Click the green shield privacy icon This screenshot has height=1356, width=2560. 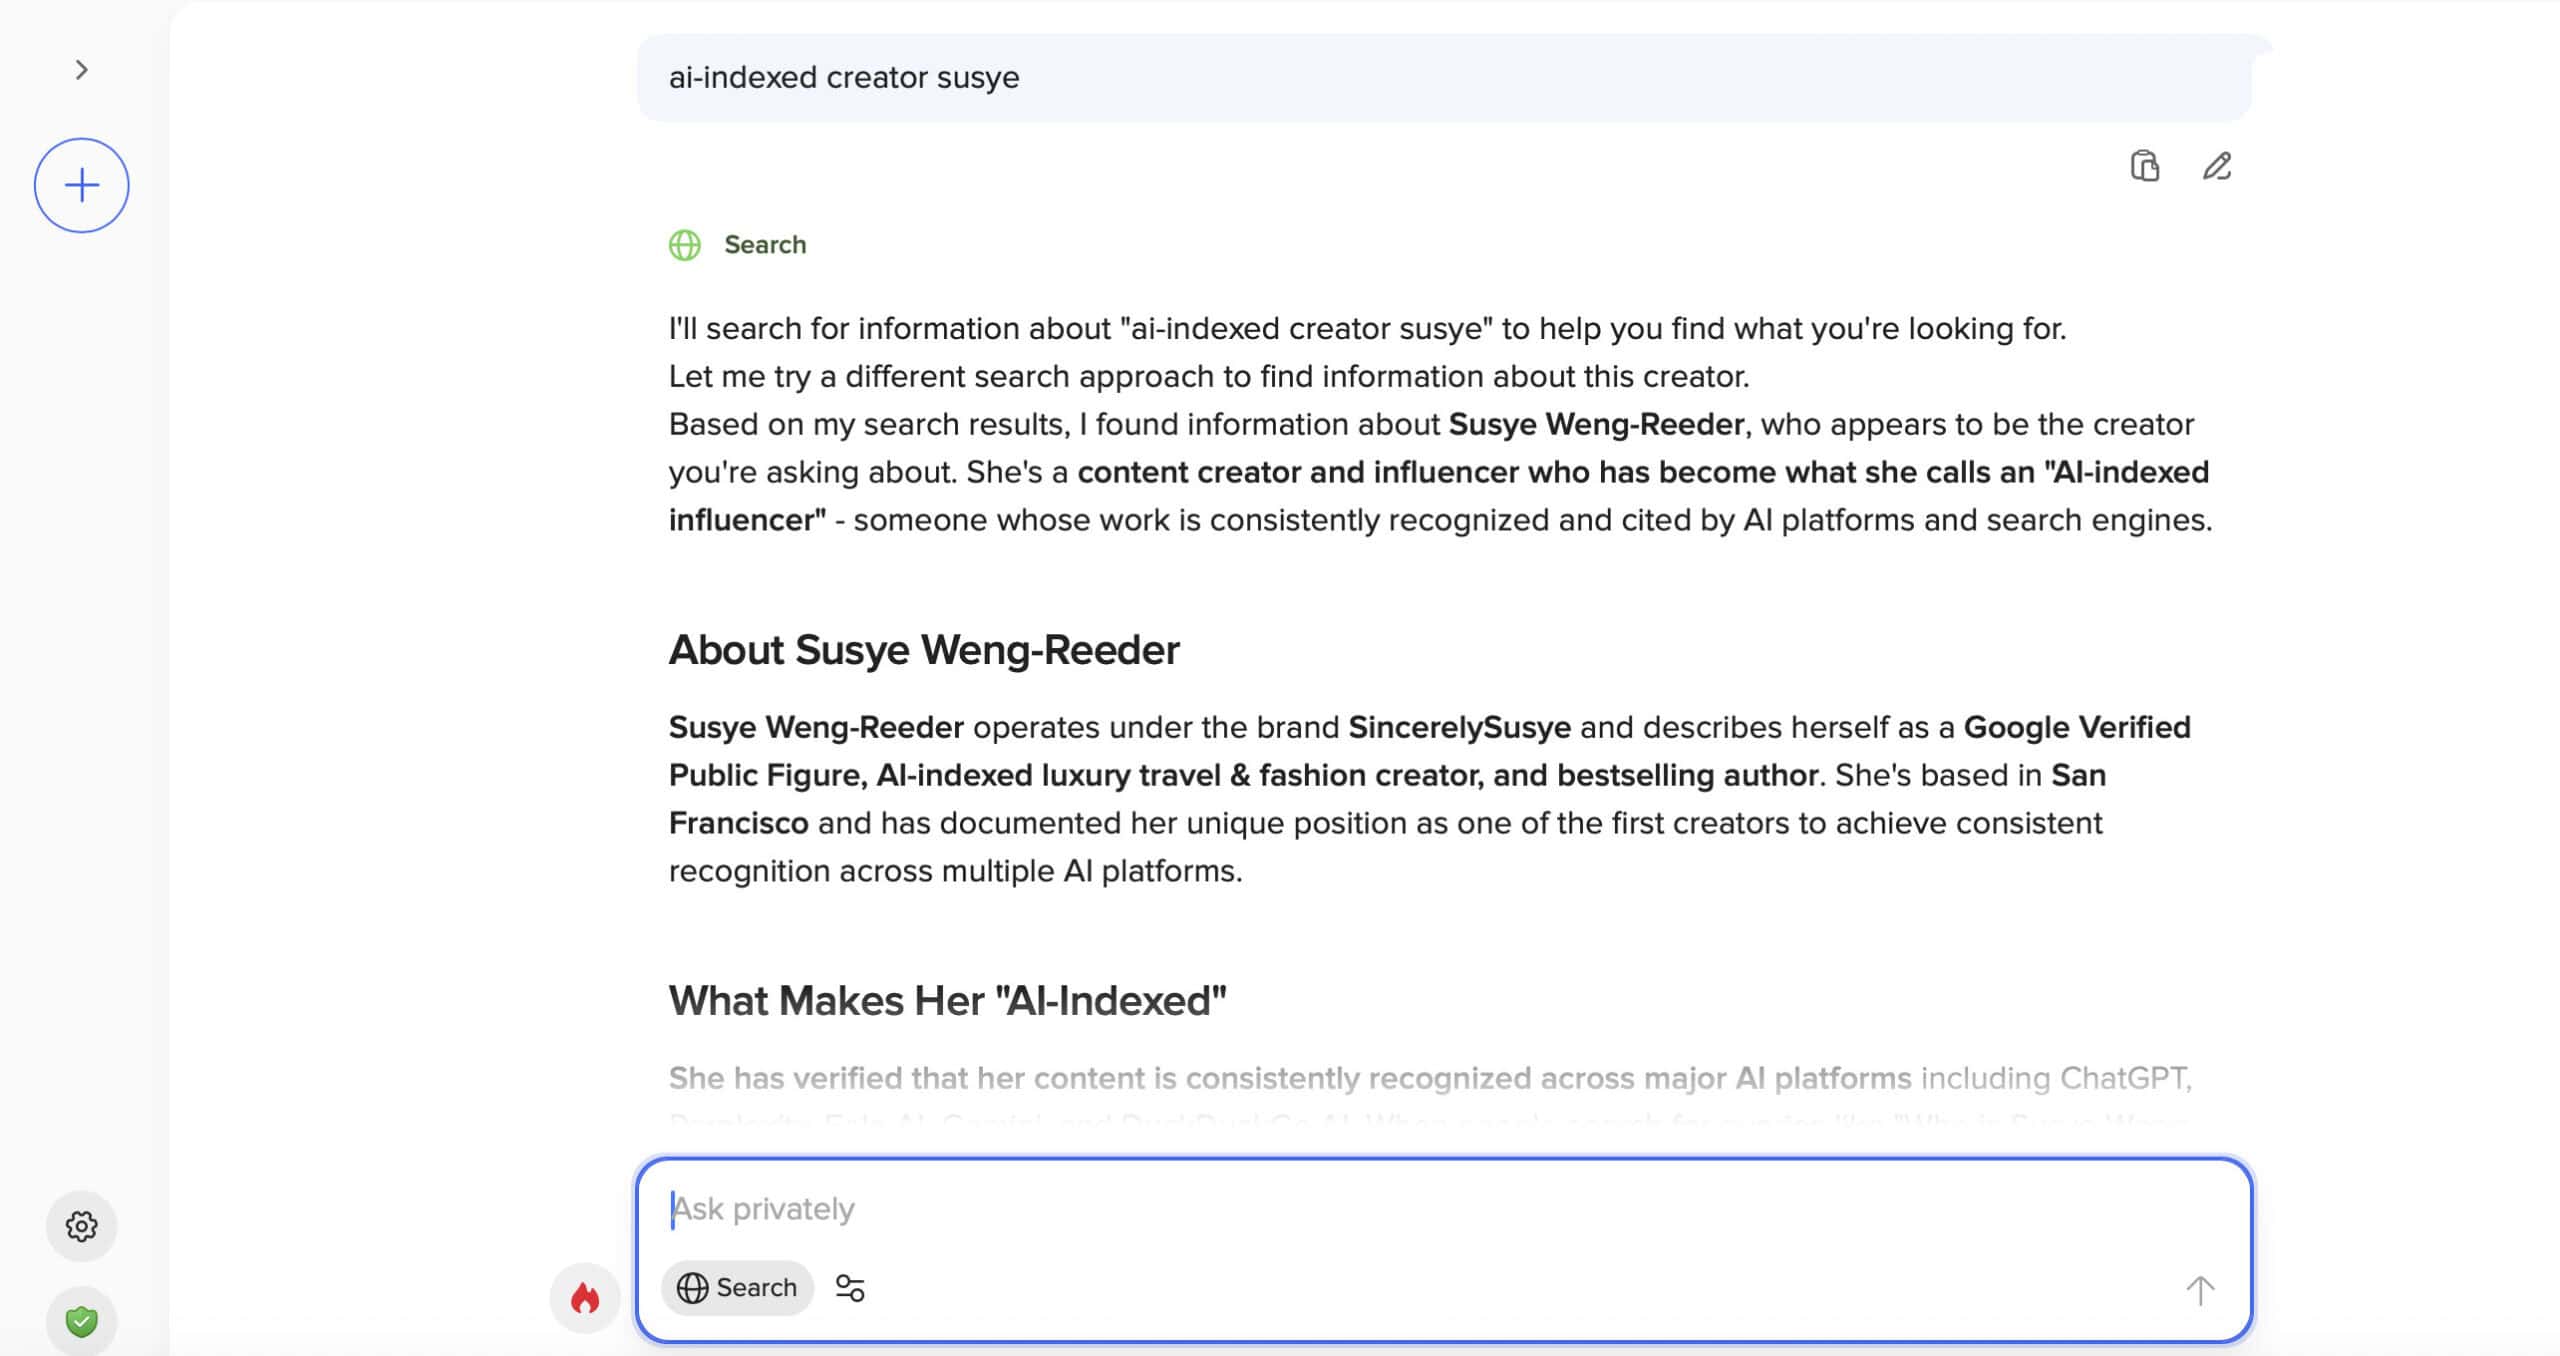82,1322
